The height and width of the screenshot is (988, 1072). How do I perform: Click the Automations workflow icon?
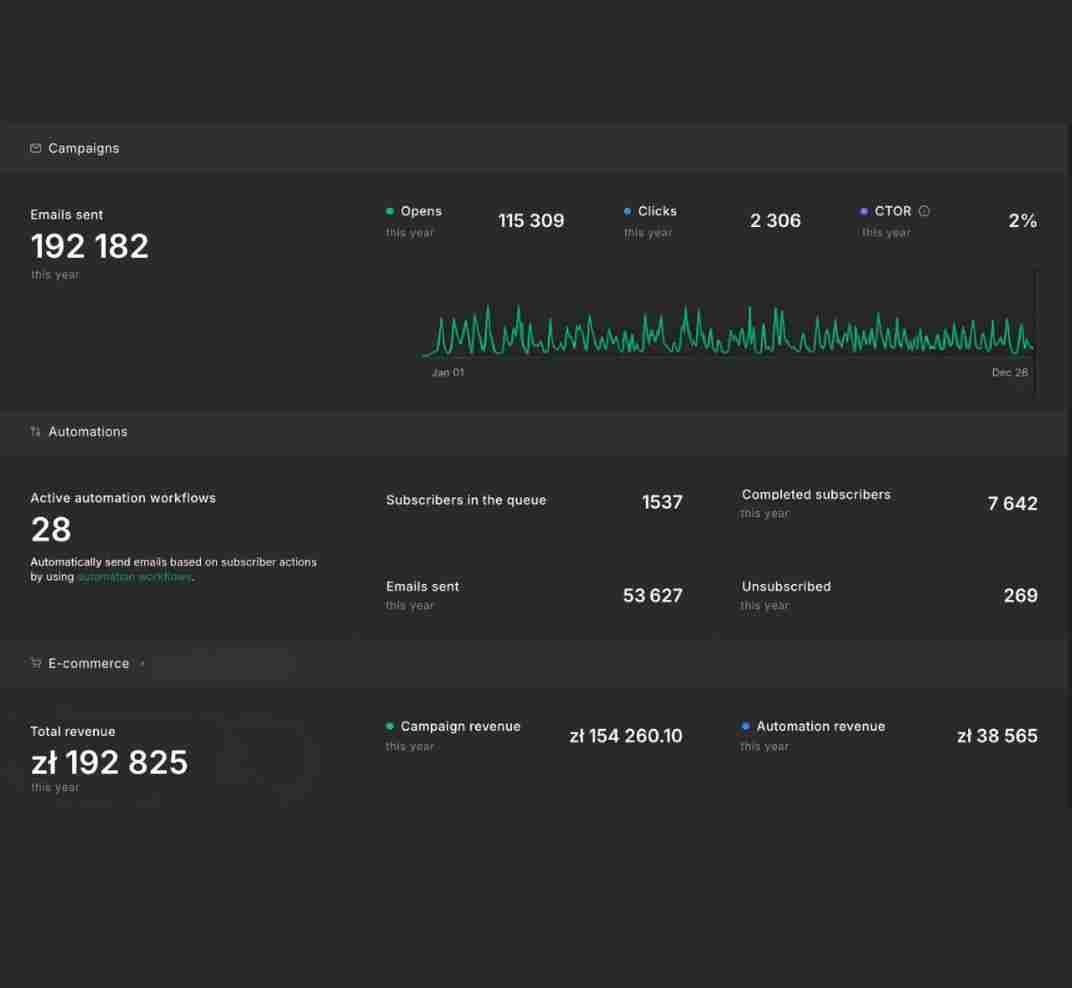click(x=36, y=431)
